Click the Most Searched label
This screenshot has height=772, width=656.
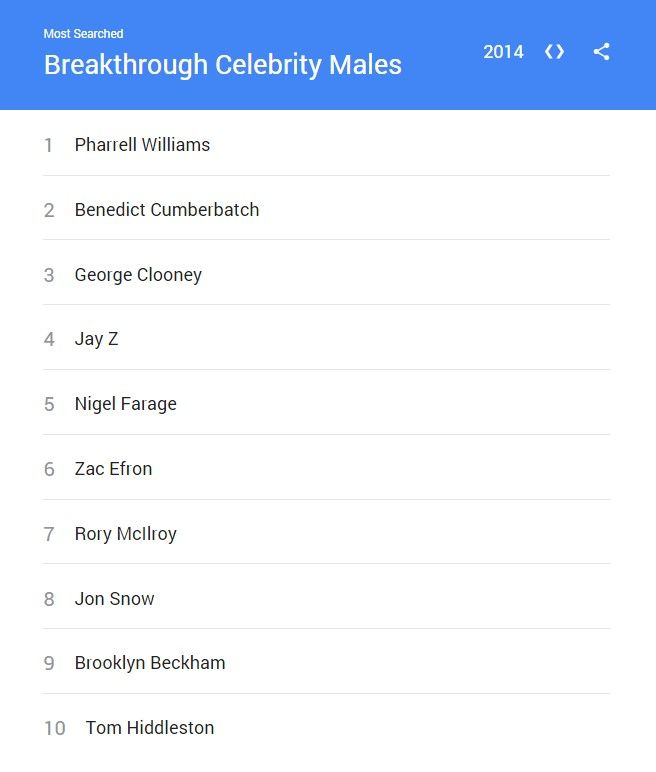click(x=83, y=33)
